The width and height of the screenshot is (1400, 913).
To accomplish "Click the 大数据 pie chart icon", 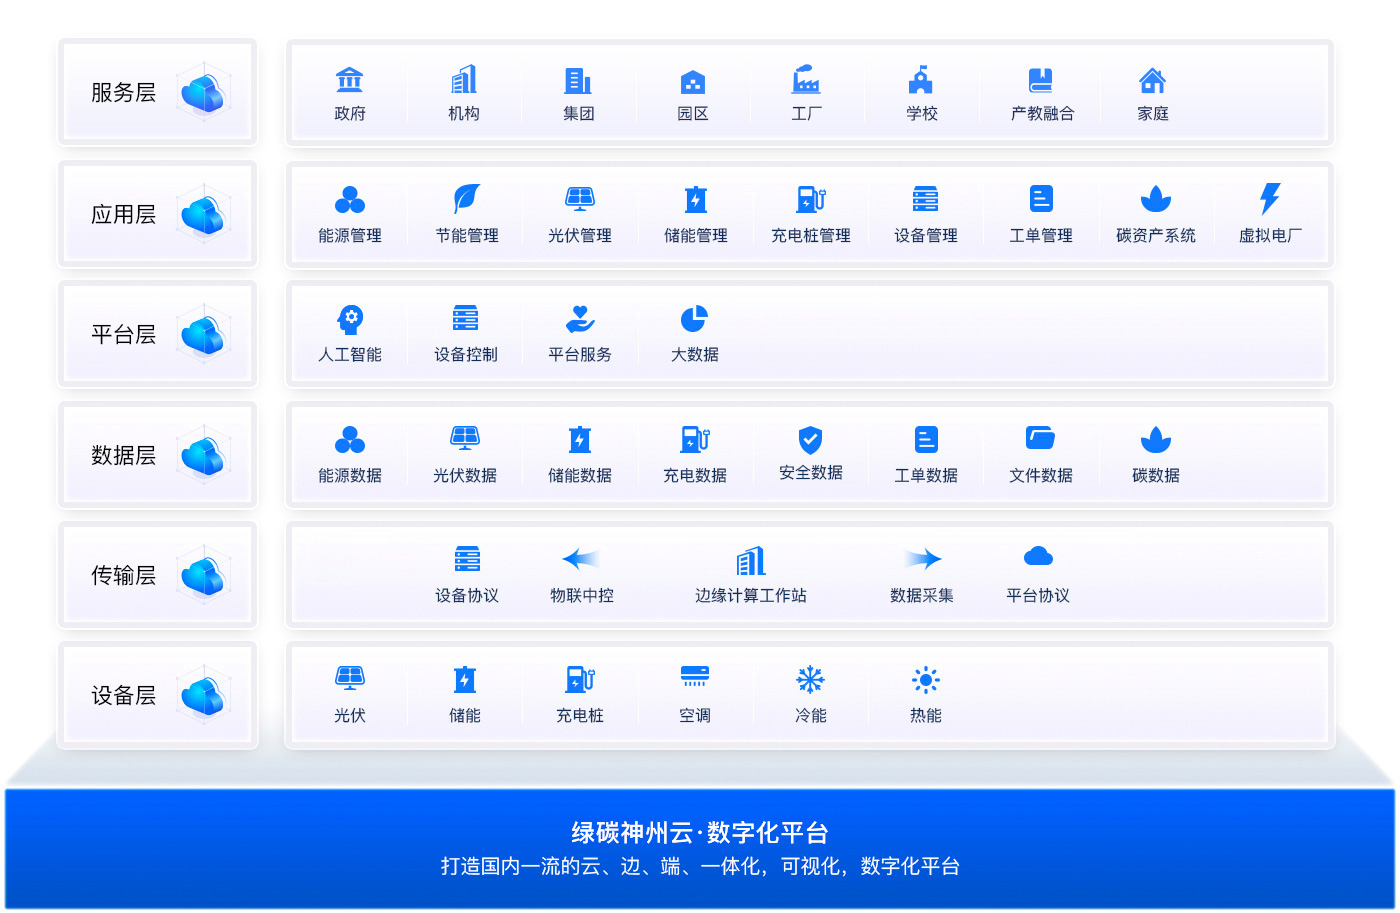I will (x=694, y=319).
